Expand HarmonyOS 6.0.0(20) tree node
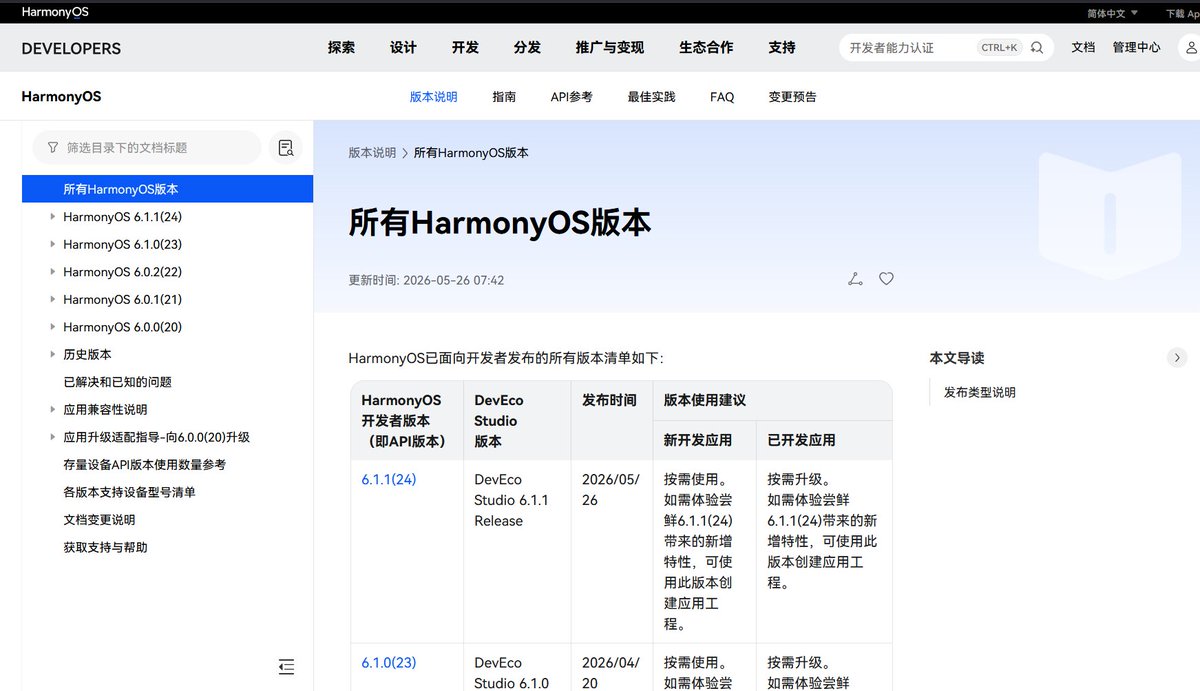Viewport: 1200px width, 691px height. [x=52, y=327]
